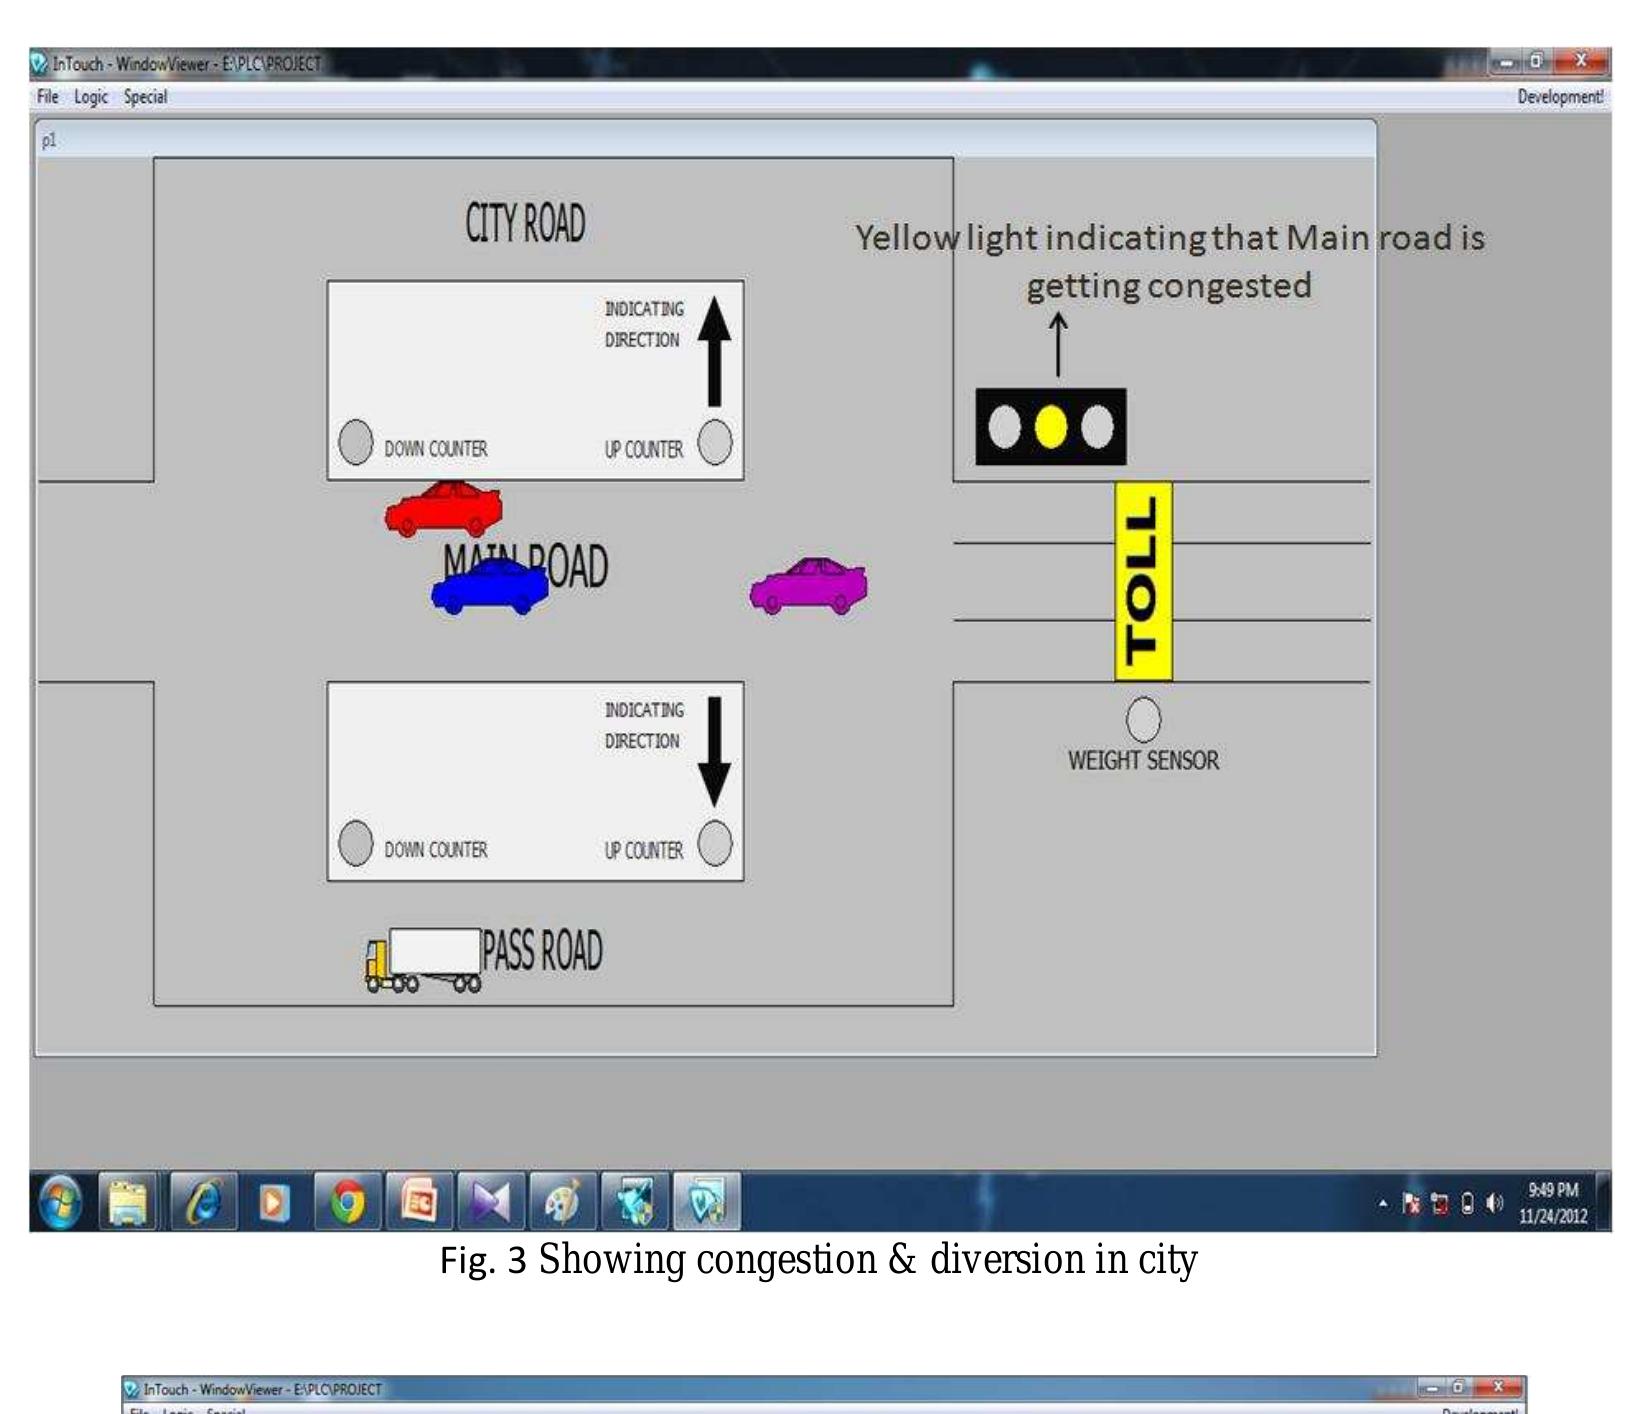The image size is (1627, 1414).
Task: Click the yellow TOLL barrier
Action: click(1143, 581)
